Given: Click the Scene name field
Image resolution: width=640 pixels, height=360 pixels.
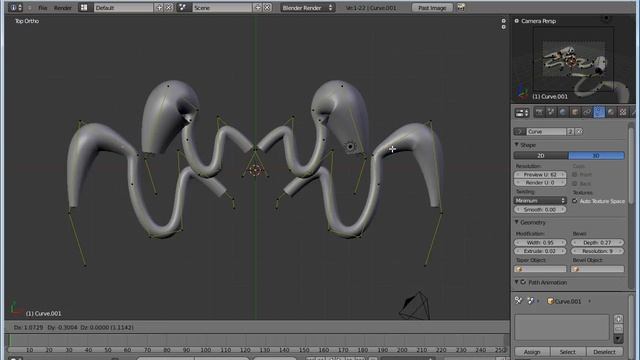Looking at the screenshot, I should point(222,8).
